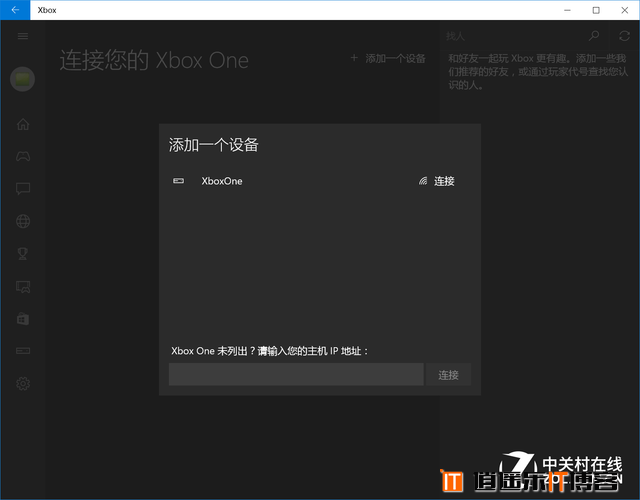Open the hamburger navigation menu

coord(23,36)
